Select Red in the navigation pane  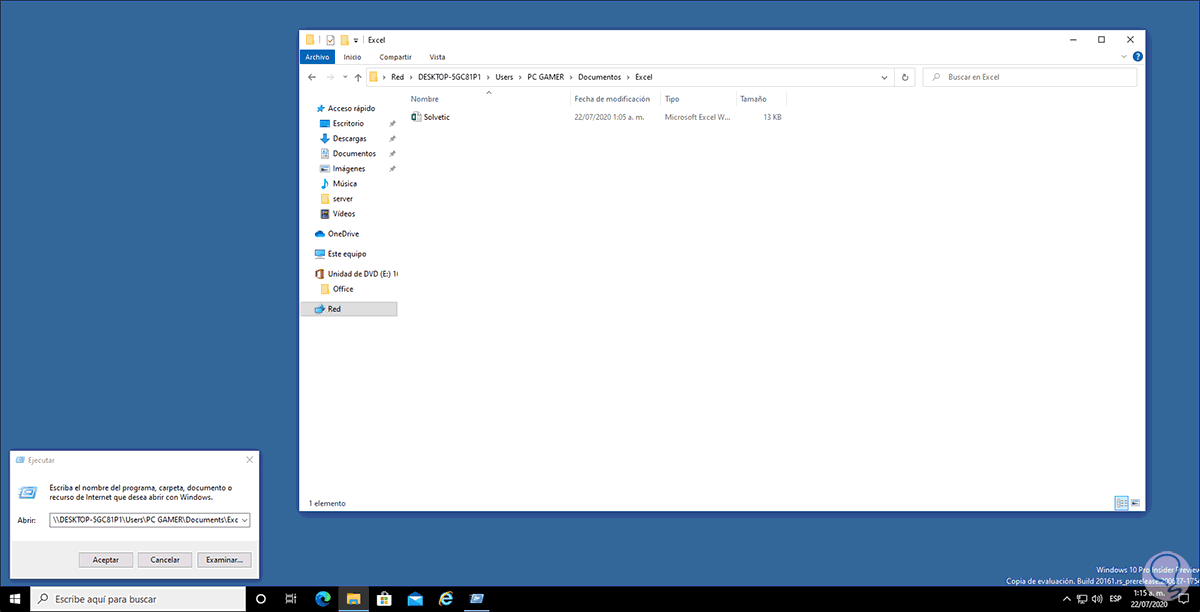click(334, 309)
